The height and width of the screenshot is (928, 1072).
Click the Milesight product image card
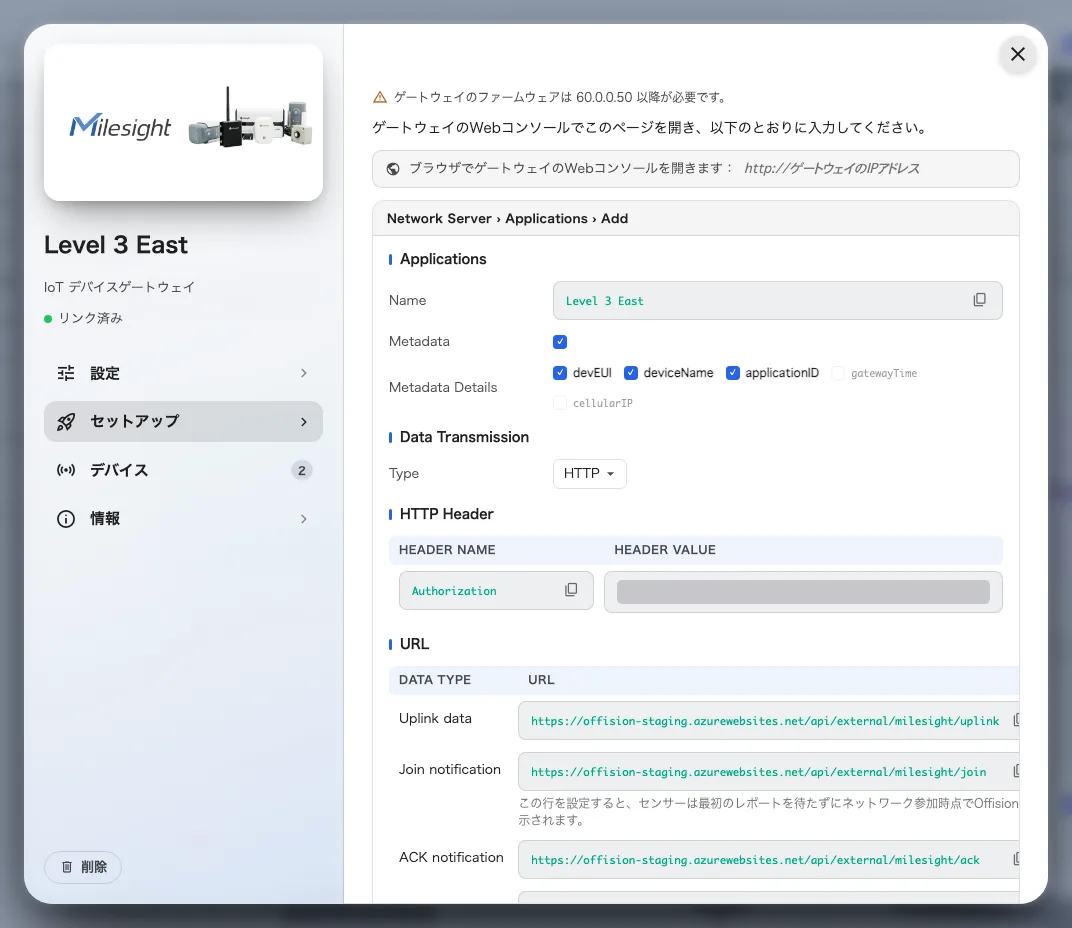[x=183, y=122]
